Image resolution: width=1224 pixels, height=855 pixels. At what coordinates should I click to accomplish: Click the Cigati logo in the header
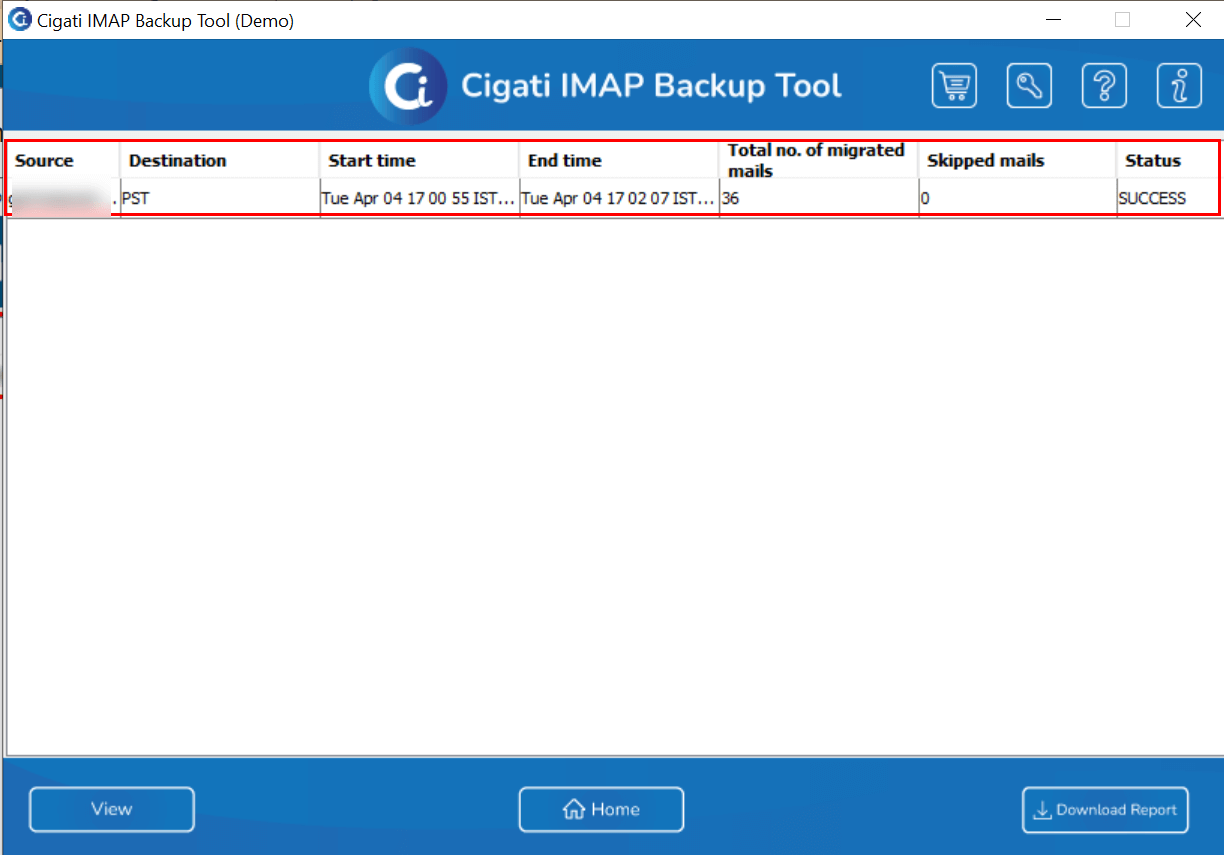coord(408,86)
